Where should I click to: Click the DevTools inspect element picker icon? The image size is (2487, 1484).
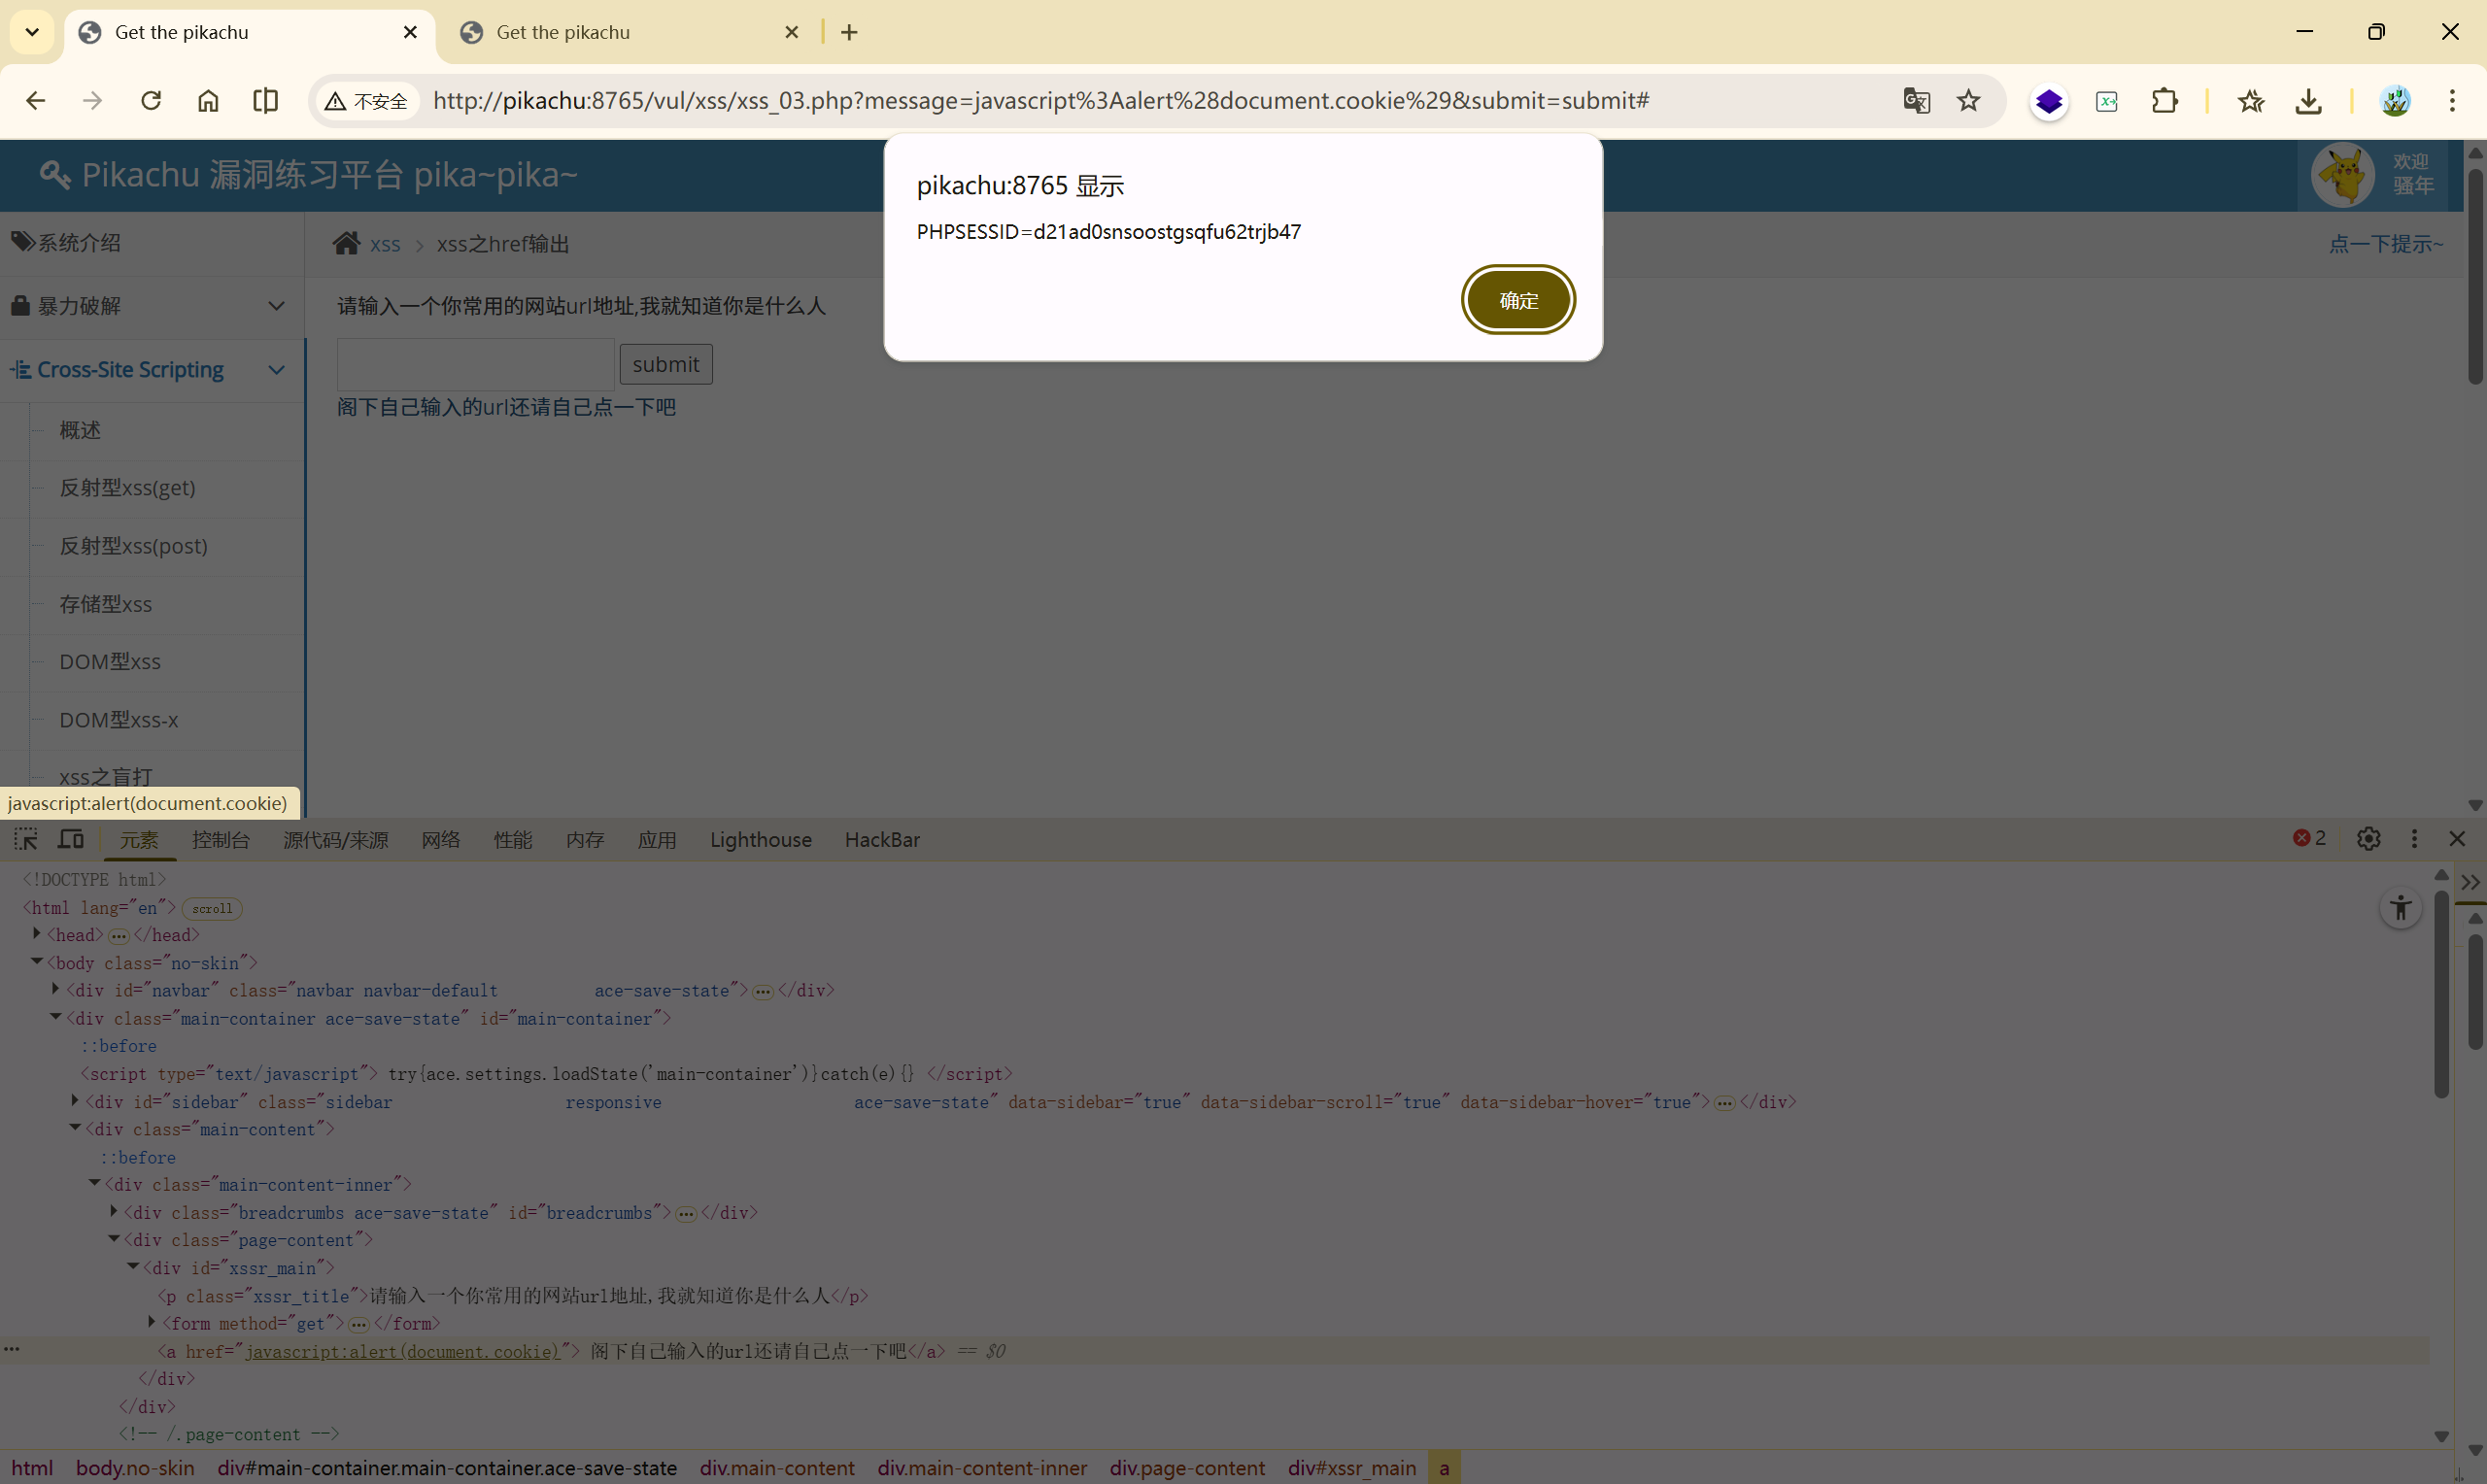pos(26,839)
